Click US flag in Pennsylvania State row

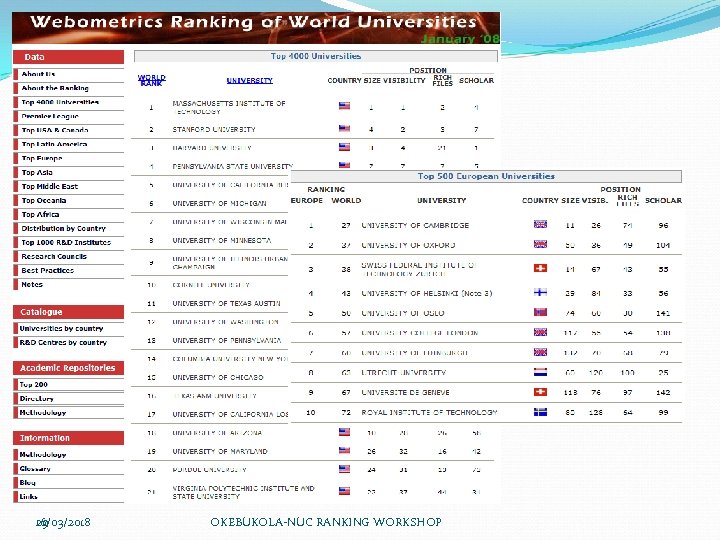(x=344, y=165)
